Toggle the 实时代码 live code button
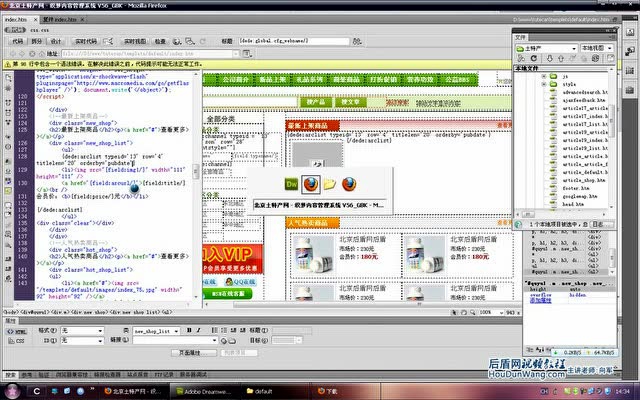Screen dimensions: 640x400 click(x=85, y=41)
